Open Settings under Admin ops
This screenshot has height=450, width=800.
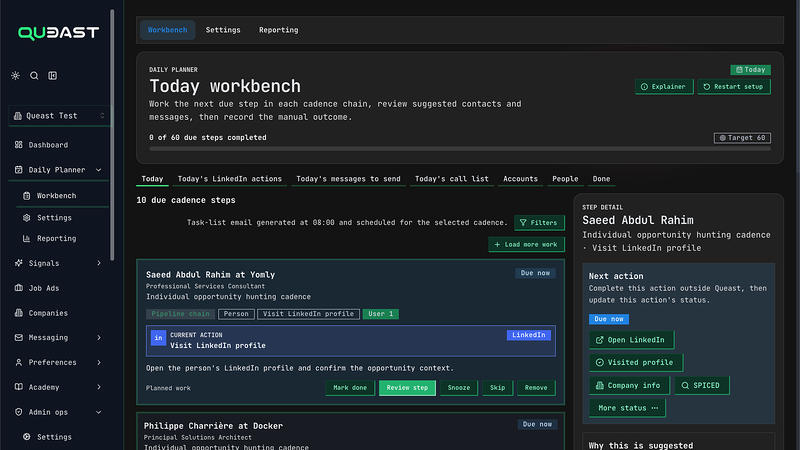54,437
